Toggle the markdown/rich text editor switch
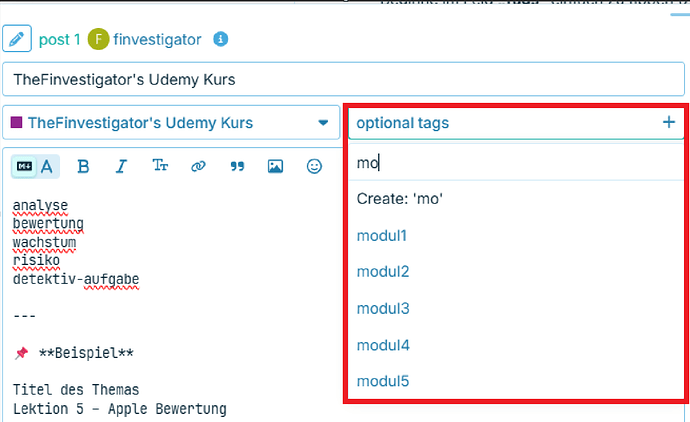Image resolution: width=690 pixels, height=422 pixels. tap(35, 166)
